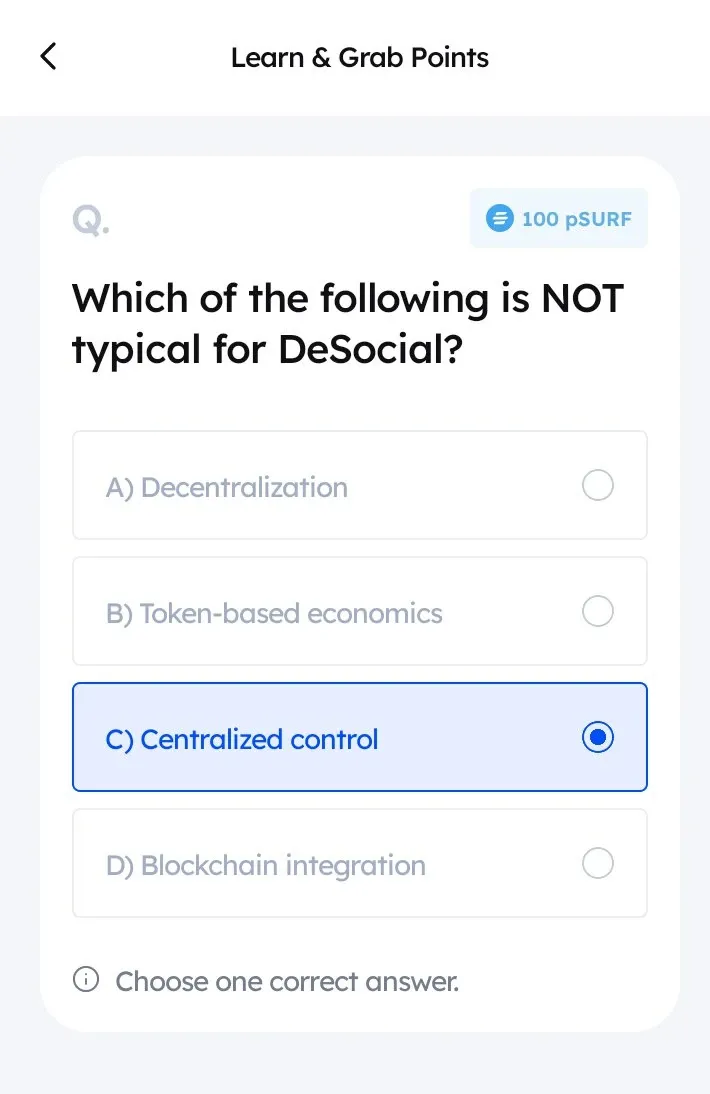The image size is (710, 1094).
Task: Select the radio button for option D
Action: 597,863
